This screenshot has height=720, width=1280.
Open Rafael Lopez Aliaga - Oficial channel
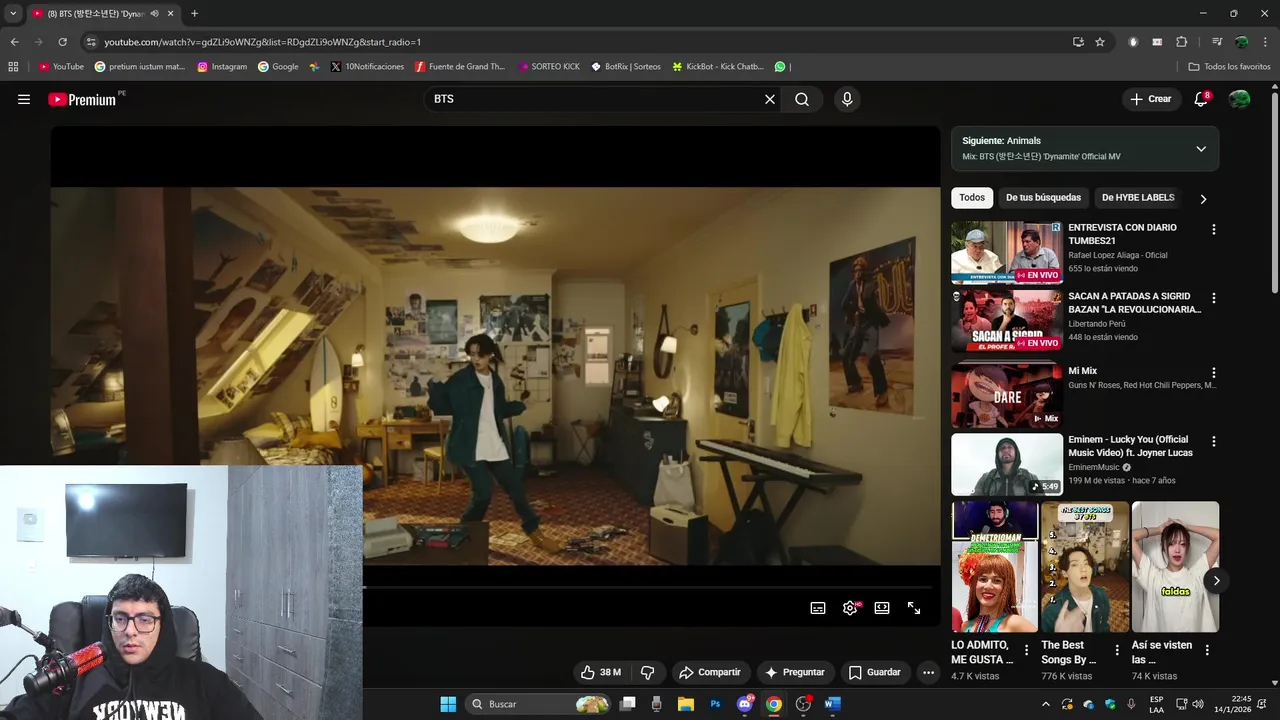pos(1117,255)
